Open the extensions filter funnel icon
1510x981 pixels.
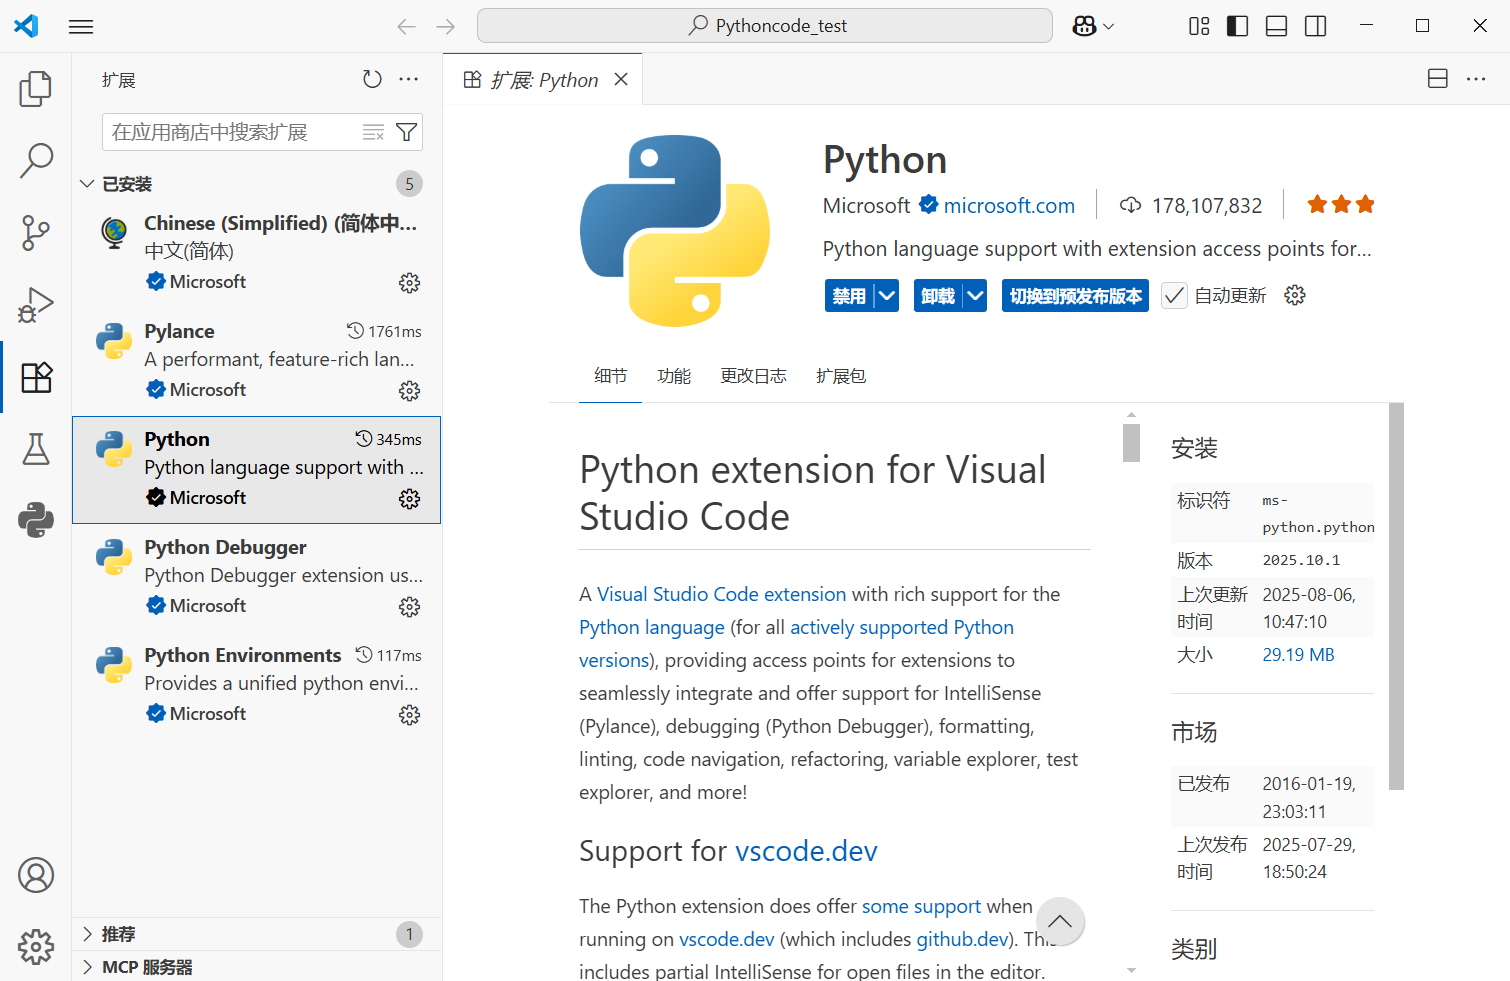(x=407, y=132)
